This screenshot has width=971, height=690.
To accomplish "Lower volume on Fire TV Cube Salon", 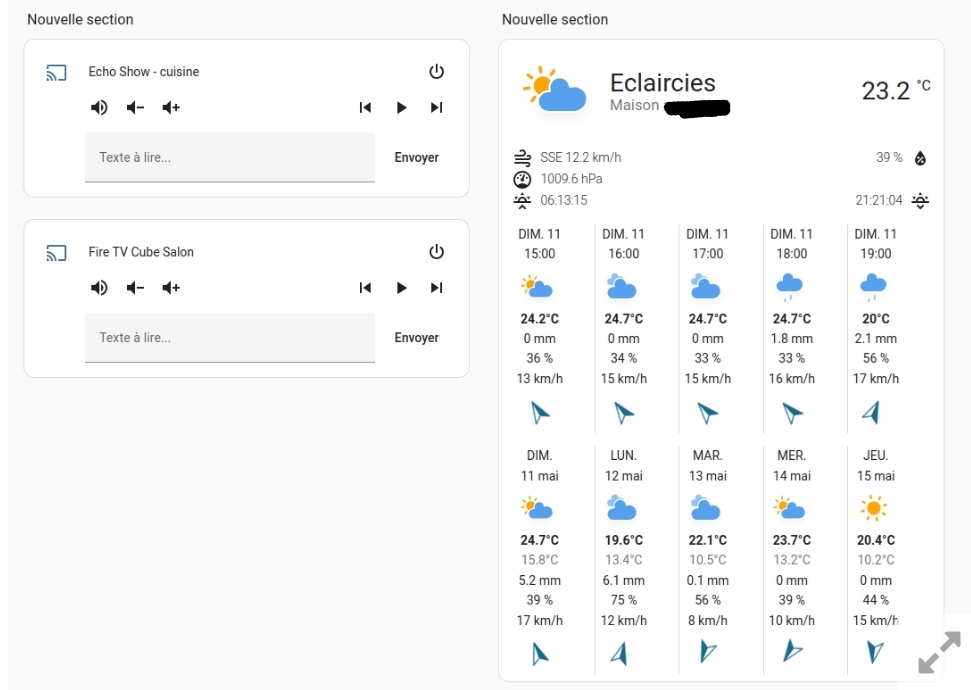I will (135, 288).
